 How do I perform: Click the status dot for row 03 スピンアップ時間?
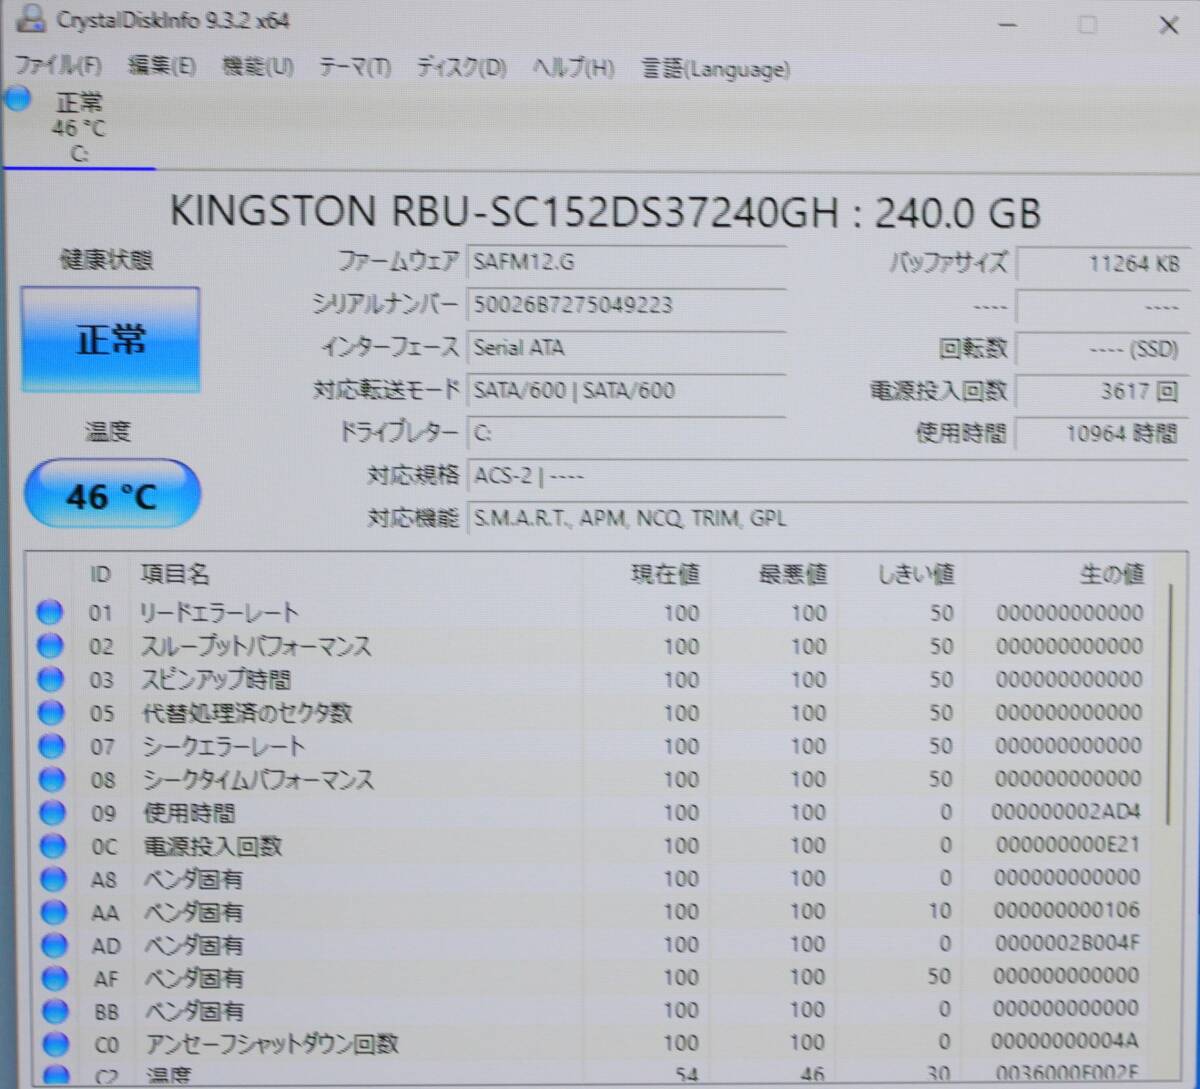(x=50, y=679)
